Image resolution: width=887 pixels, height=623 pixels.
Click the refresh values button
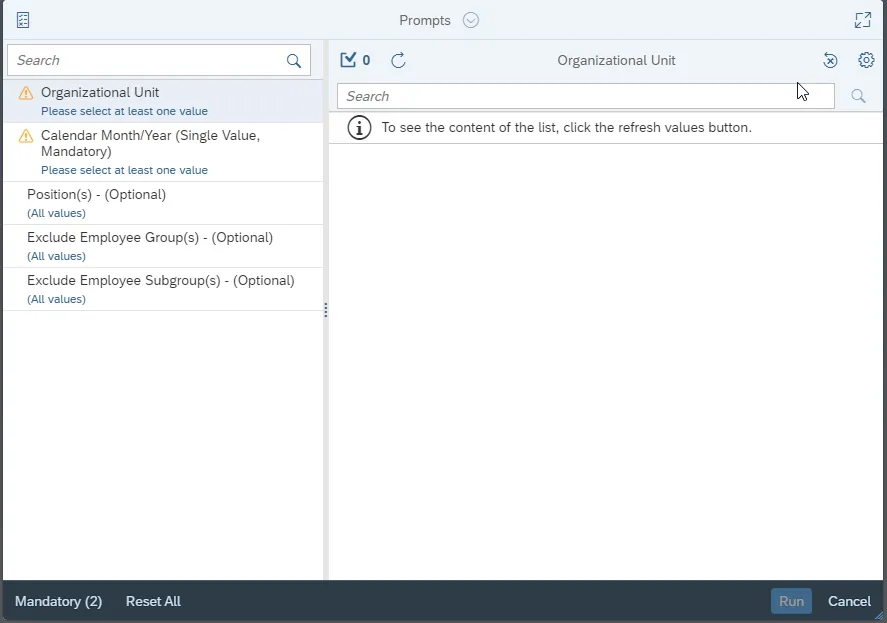point(398,60)
